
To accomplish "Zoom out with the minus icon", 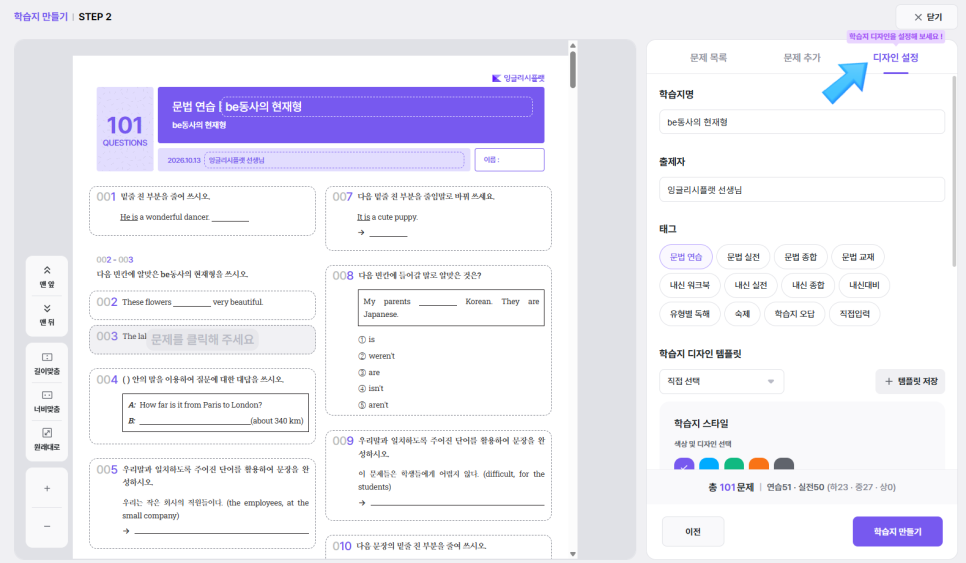I will [x=47, y=527].
